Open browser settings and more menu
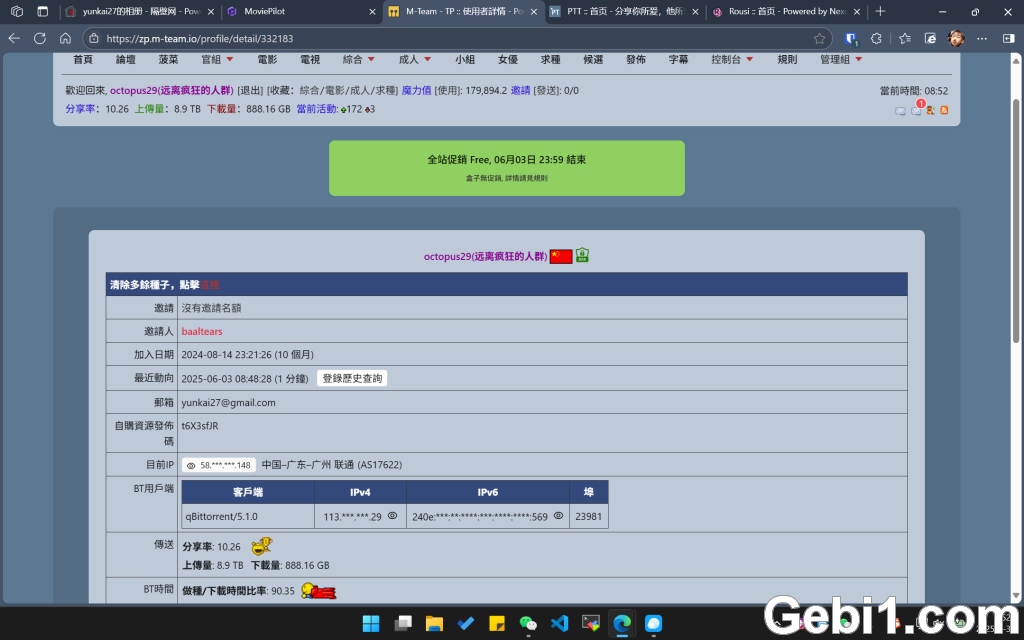This screenshot has width=1024, height=640. (982, 39)
